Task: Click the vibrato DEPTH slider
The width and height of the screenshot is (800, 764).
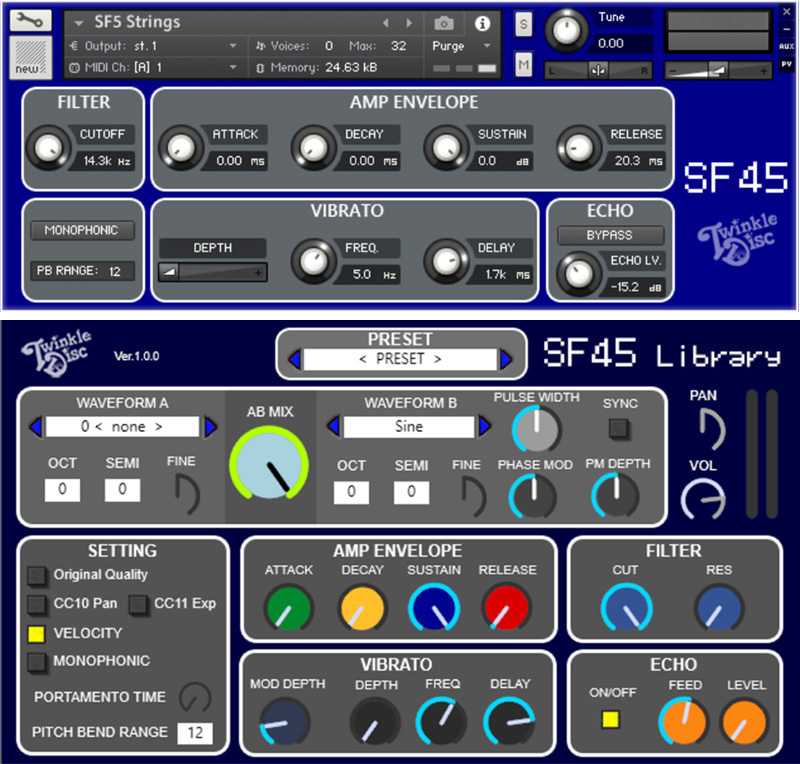Action: click(x=212, y=272)
